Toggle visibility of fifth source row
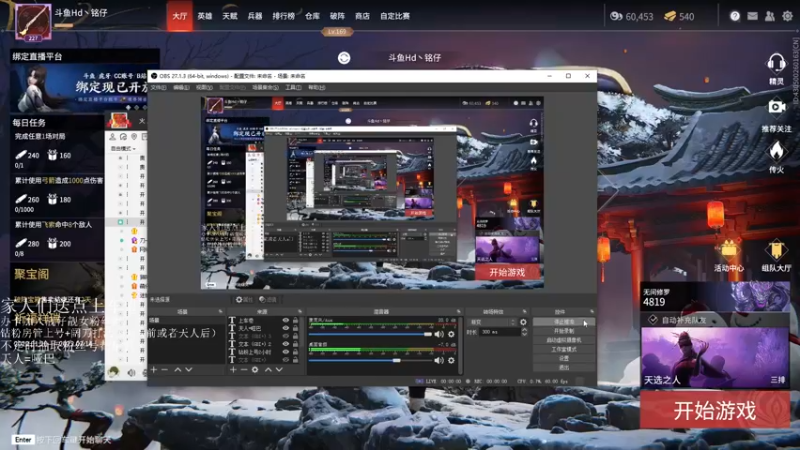The width and height of the screenshot is (800, 450). 286,352
